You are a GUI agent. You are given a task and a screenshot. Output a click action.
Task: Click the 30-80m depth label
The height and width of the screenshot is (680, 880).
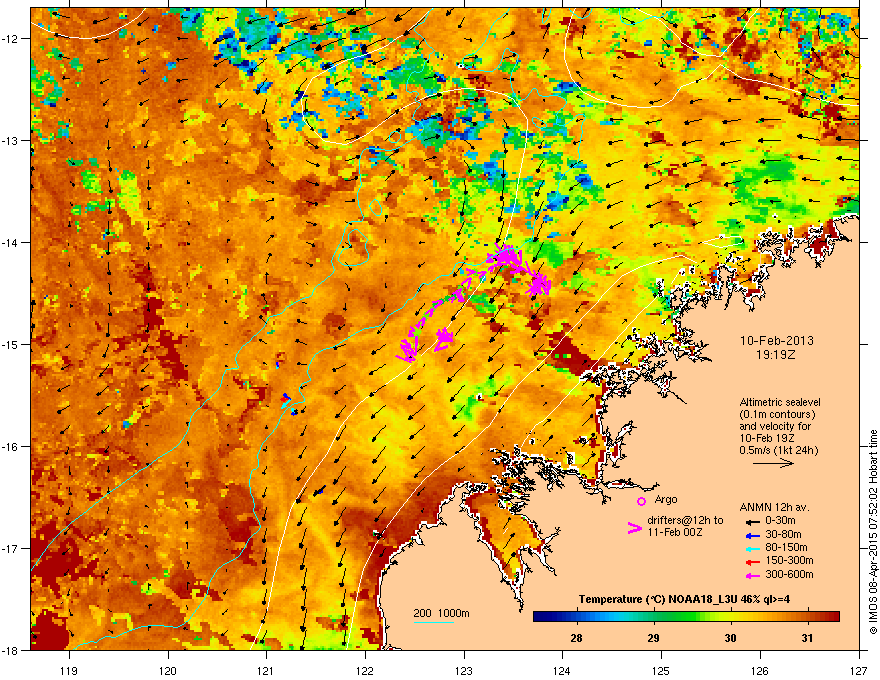pos(783,535)
